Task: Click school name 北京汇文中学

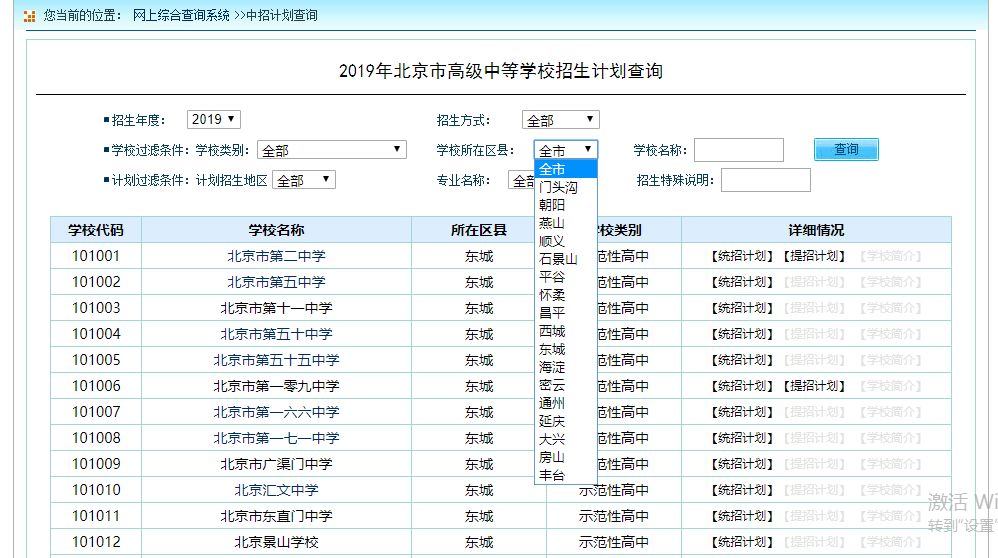Action: (x=276, y=490)
